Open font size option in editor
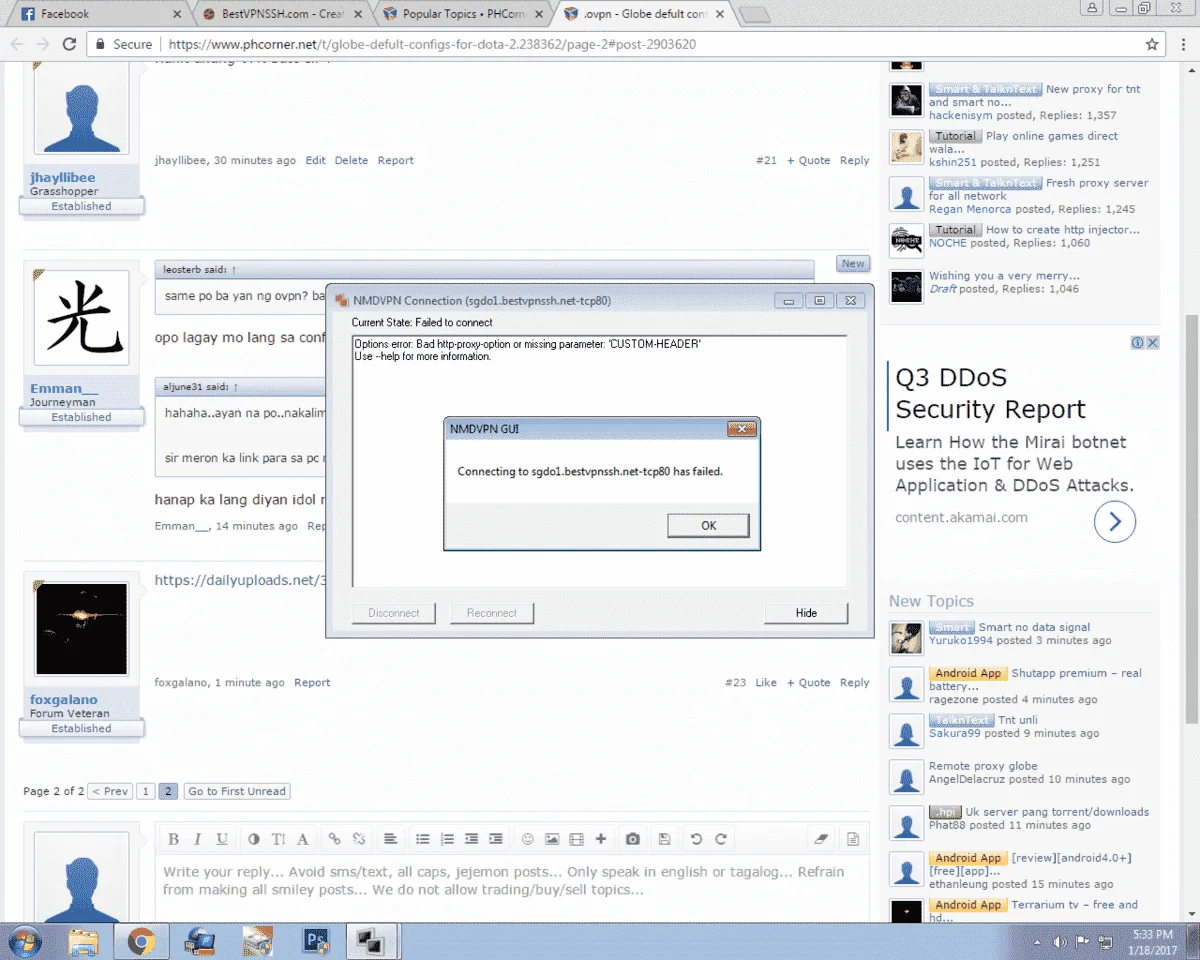 [278, 839]
